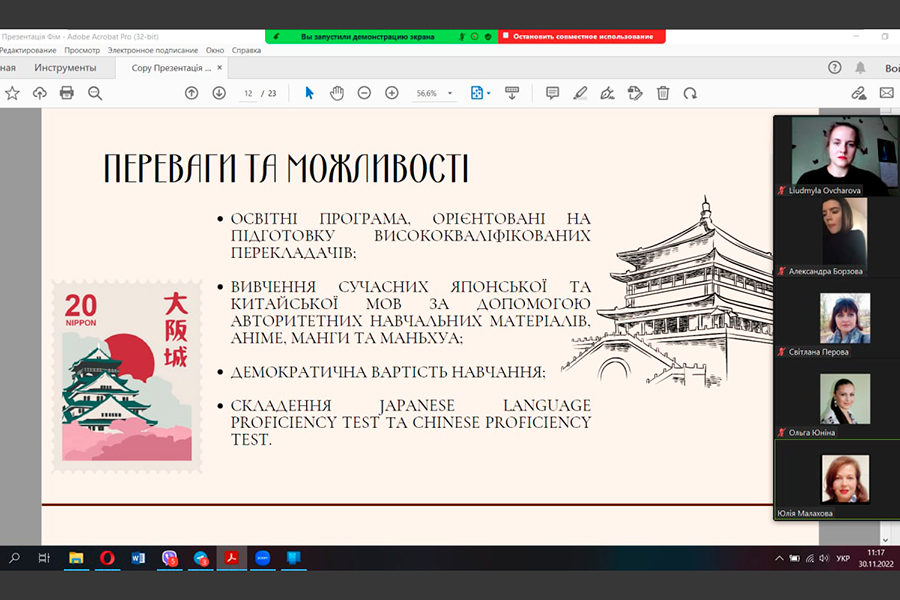The image size is (900, 600).
Task: Bookmark the document with the star icon
Action: (x=12, y=93)
